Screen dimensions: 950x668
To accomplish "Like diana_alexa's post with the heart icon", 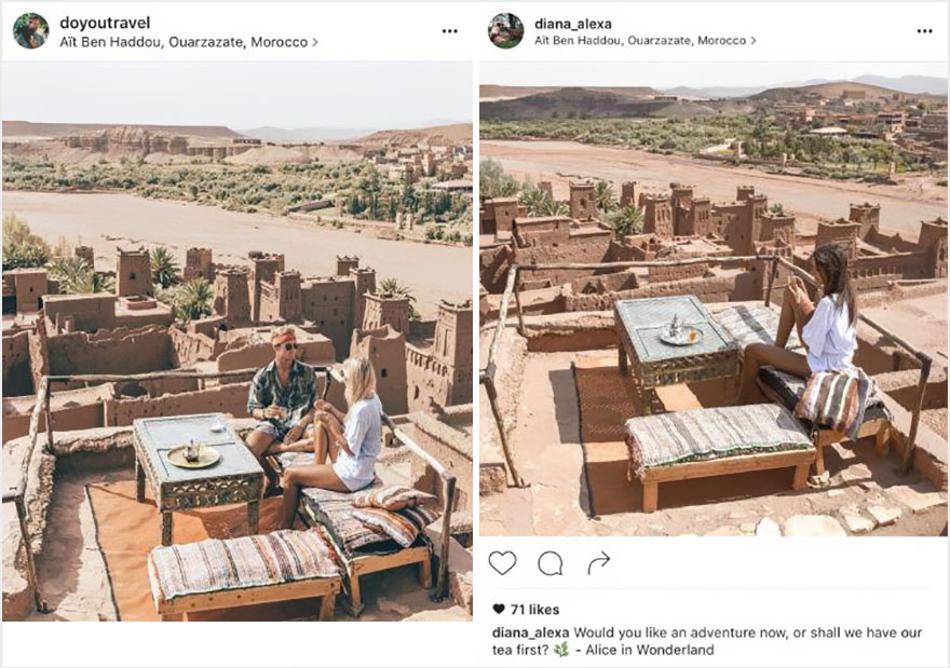I will tap(502, 563).
